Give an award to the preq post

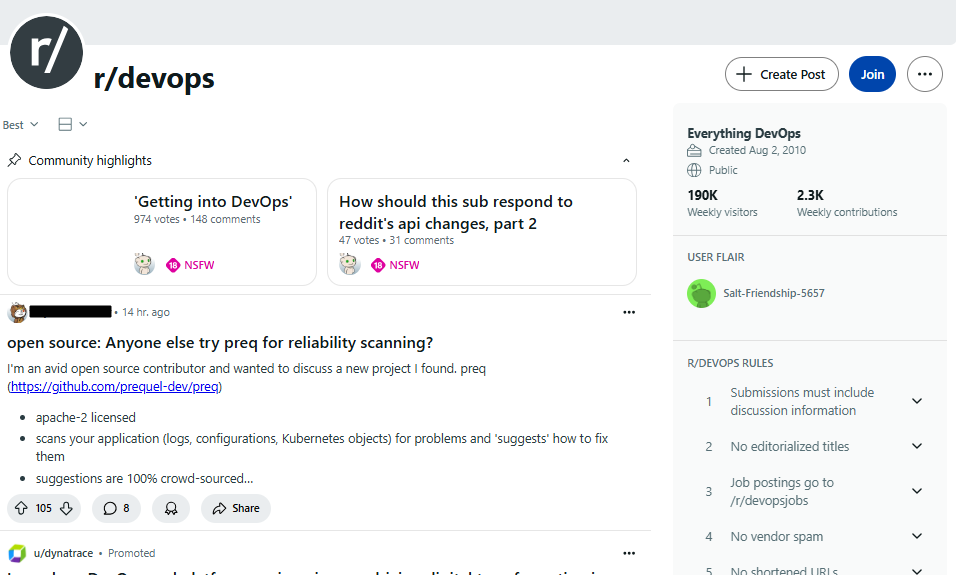coord(171,509)
